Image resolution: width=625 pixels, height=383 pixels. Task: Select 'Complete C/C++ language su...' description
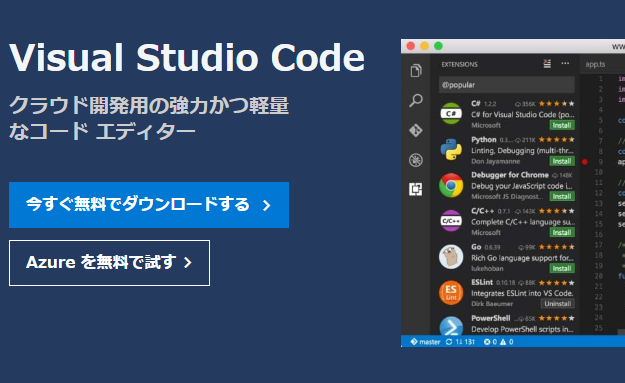[523, 222]
